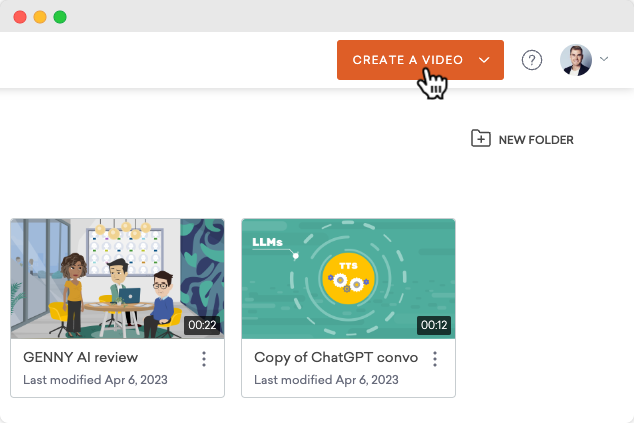
Task: Expand the chevron next to profile avatar
Action: tap(604, 60)
